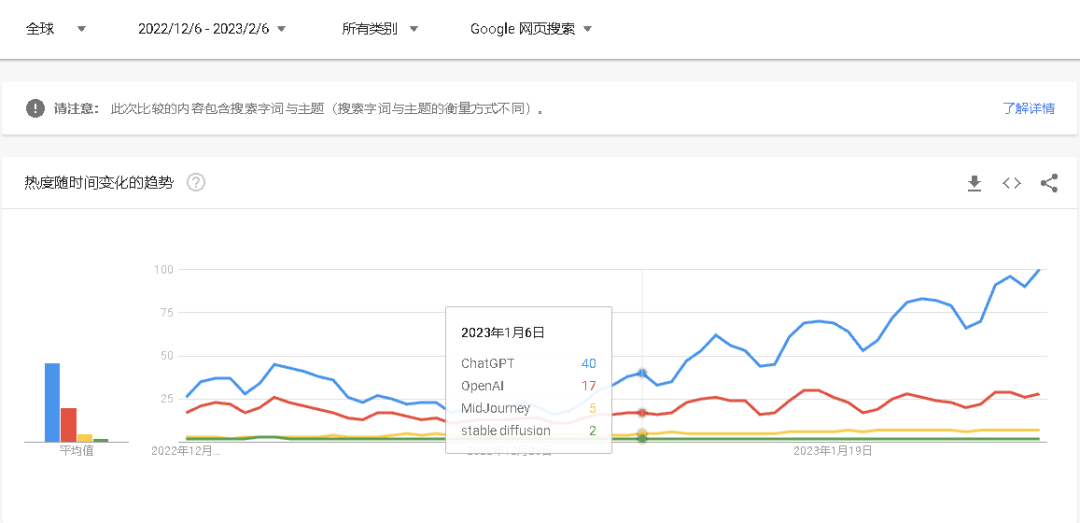Click the red OpenAI average bar
Image resolution: width=1080 pixels, height=523 pixels.
(68, 424)
